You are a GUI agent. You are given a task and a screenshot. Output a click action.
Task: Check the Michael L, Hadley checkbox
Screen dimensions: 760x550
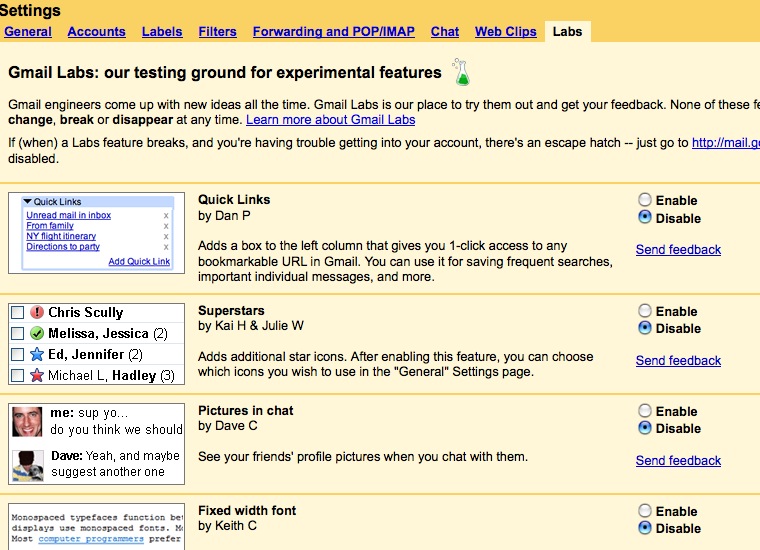[x=17, y=376]
